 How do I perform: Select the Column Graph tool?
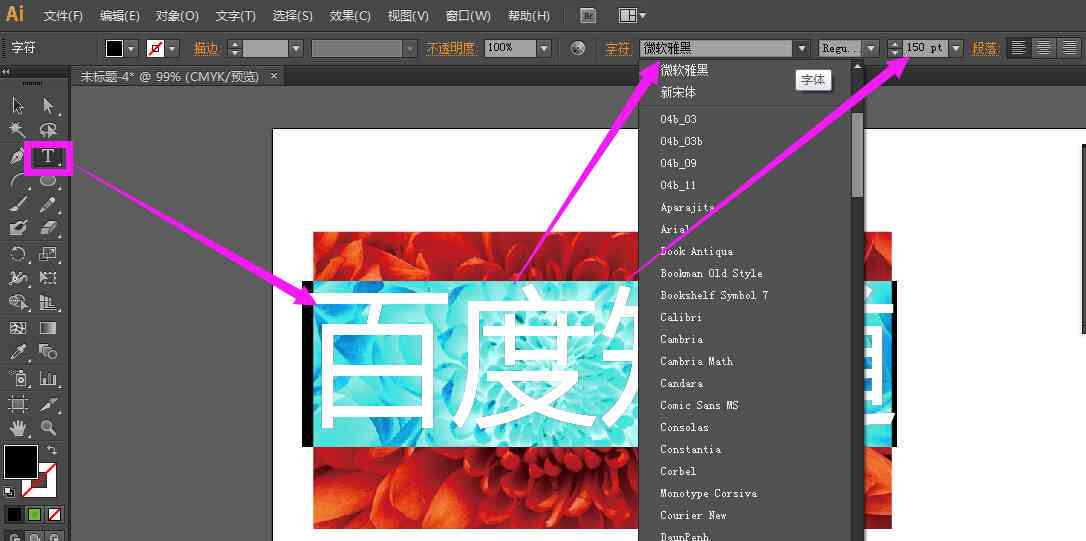(x=48, y=378)
